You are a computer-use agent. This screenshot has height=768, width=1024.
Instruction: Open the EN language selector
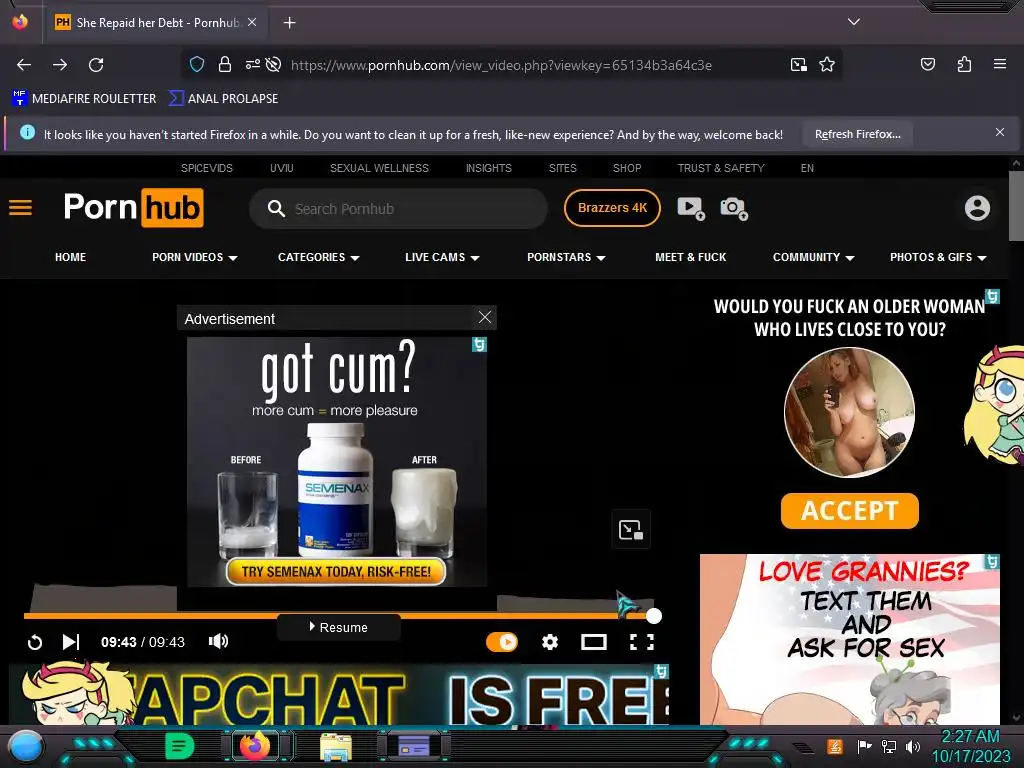807,168
